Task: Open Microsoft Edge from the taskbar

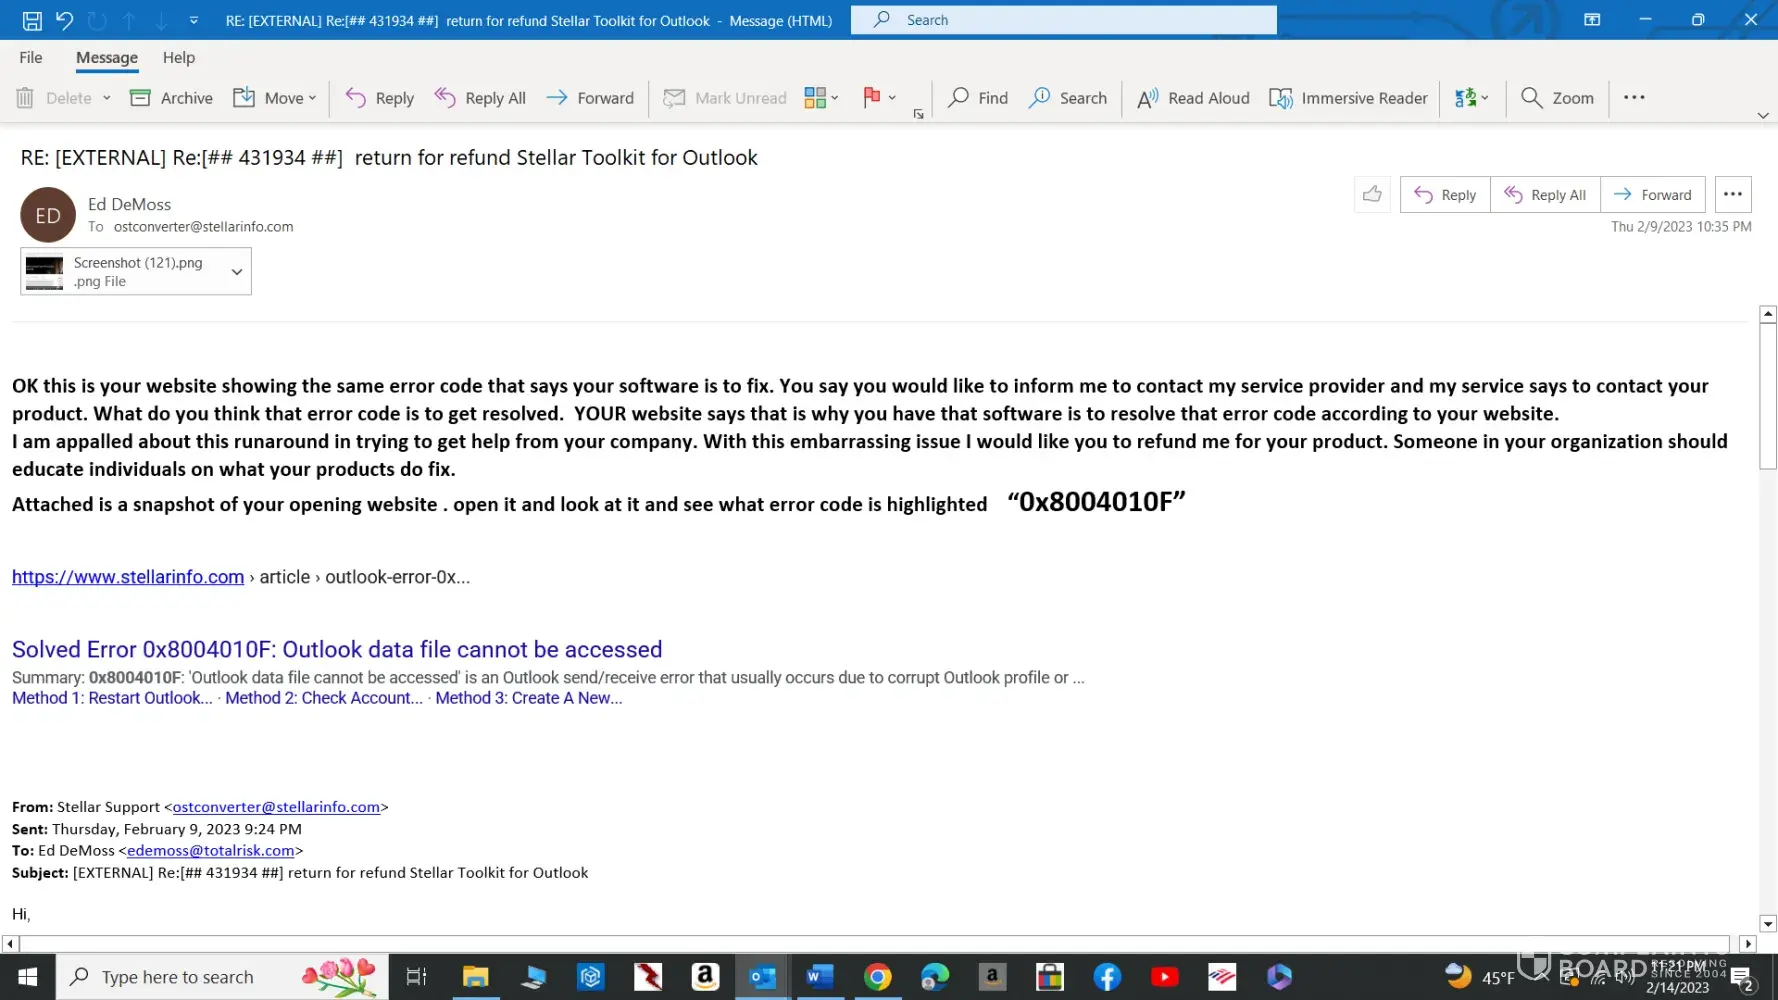Action: click(935, 977)
